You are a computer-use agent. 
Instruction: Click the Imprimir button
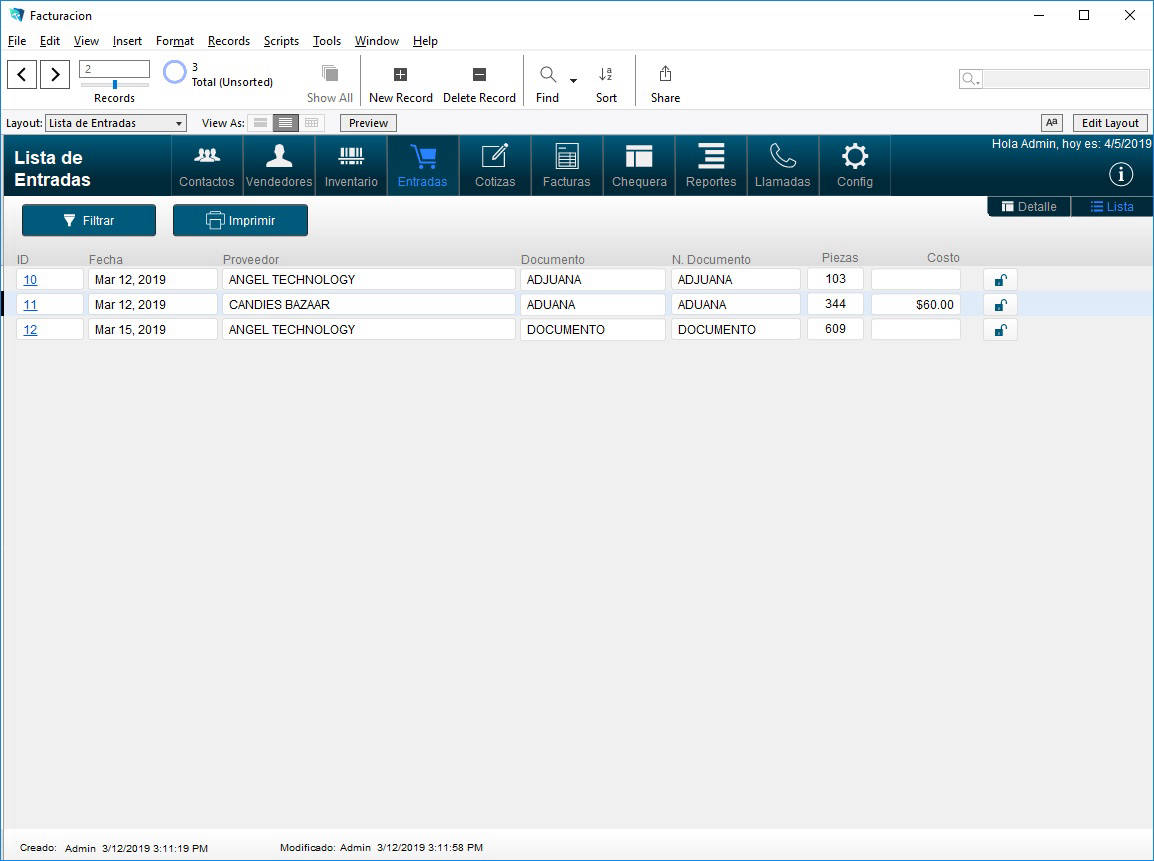(241, 220)
